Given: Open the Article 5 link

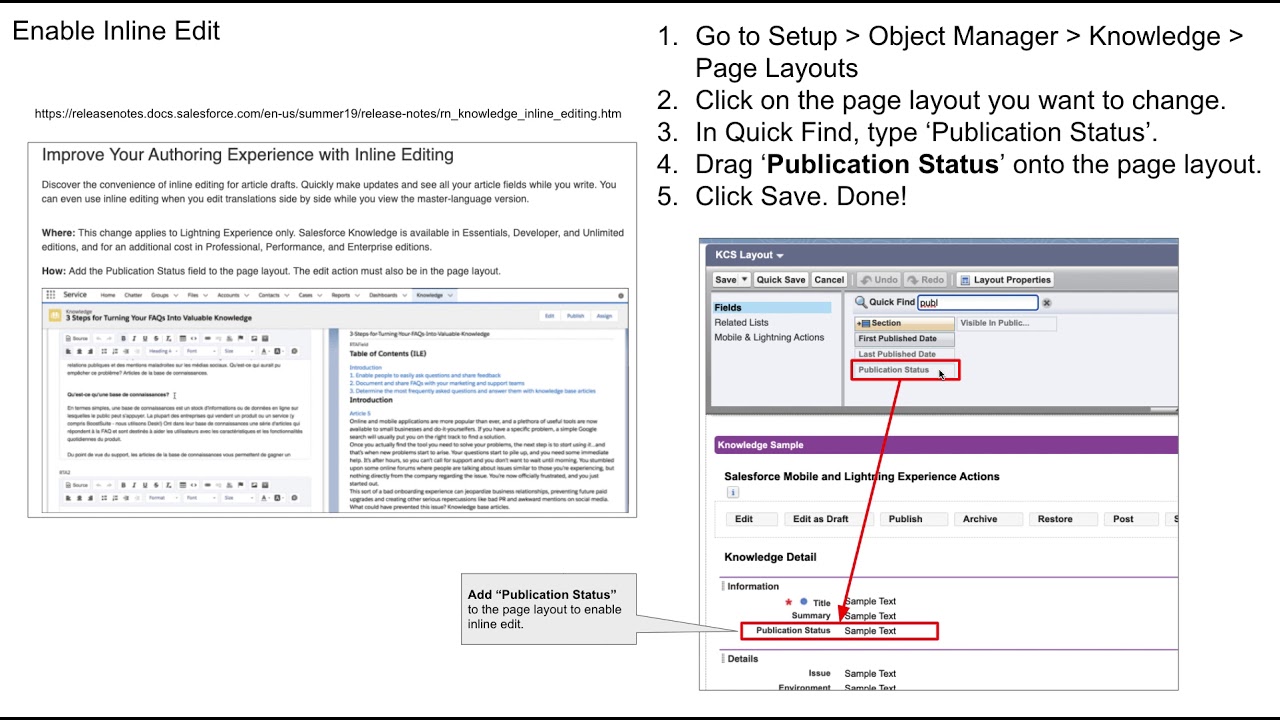Looking at the screenshot, I should pos(359,413).
